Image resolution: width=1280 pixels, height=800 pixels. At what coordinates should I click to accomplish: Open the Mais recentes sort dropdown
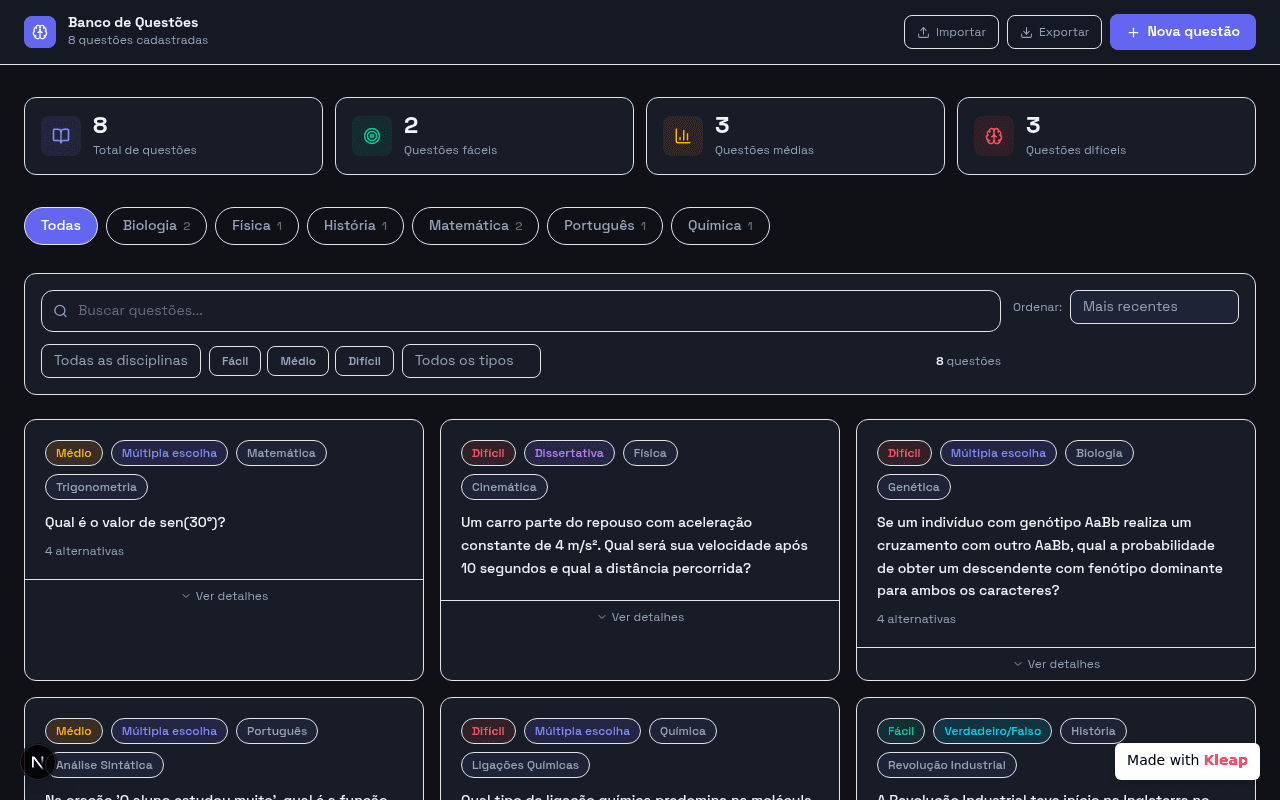[1154, 307]
